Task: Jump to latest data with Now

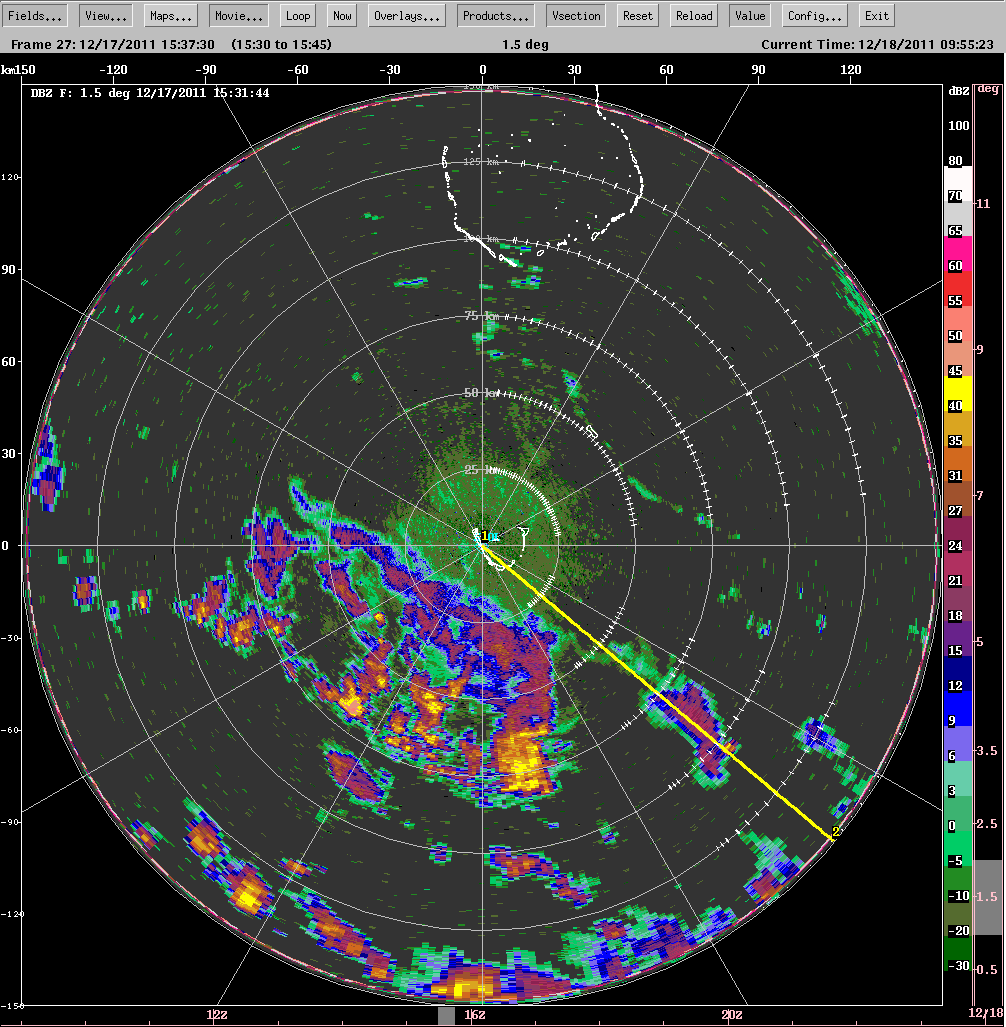Action: pos(342,16)
